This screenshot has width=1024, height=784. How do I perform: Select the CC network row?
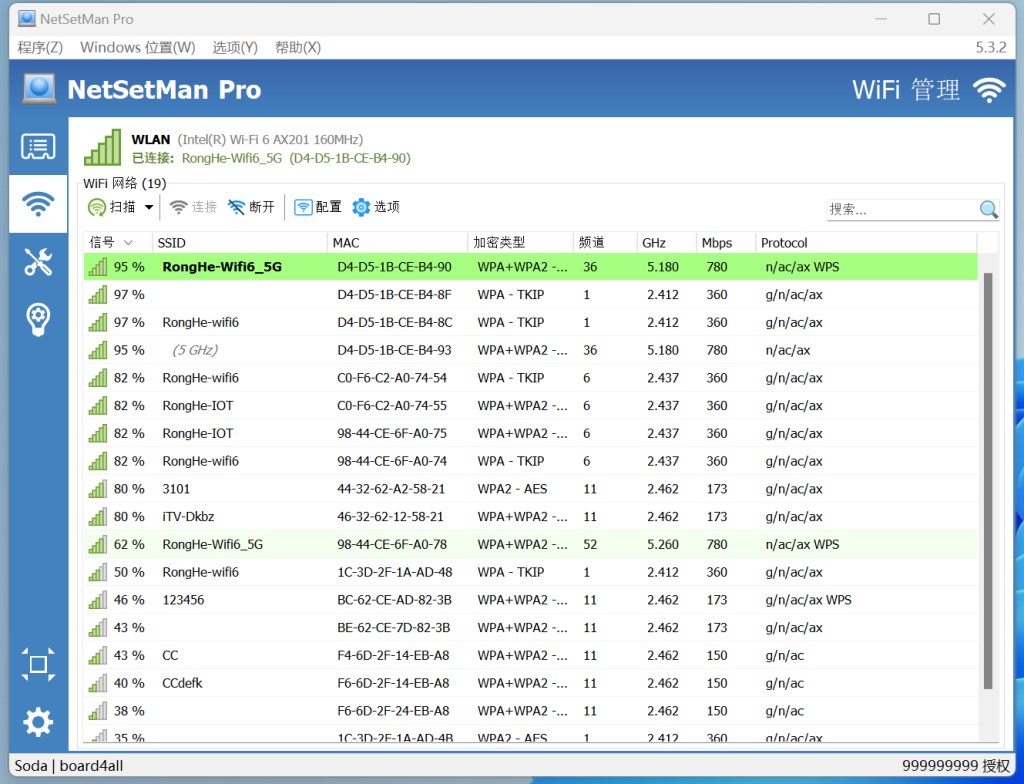tap(530, 655)
